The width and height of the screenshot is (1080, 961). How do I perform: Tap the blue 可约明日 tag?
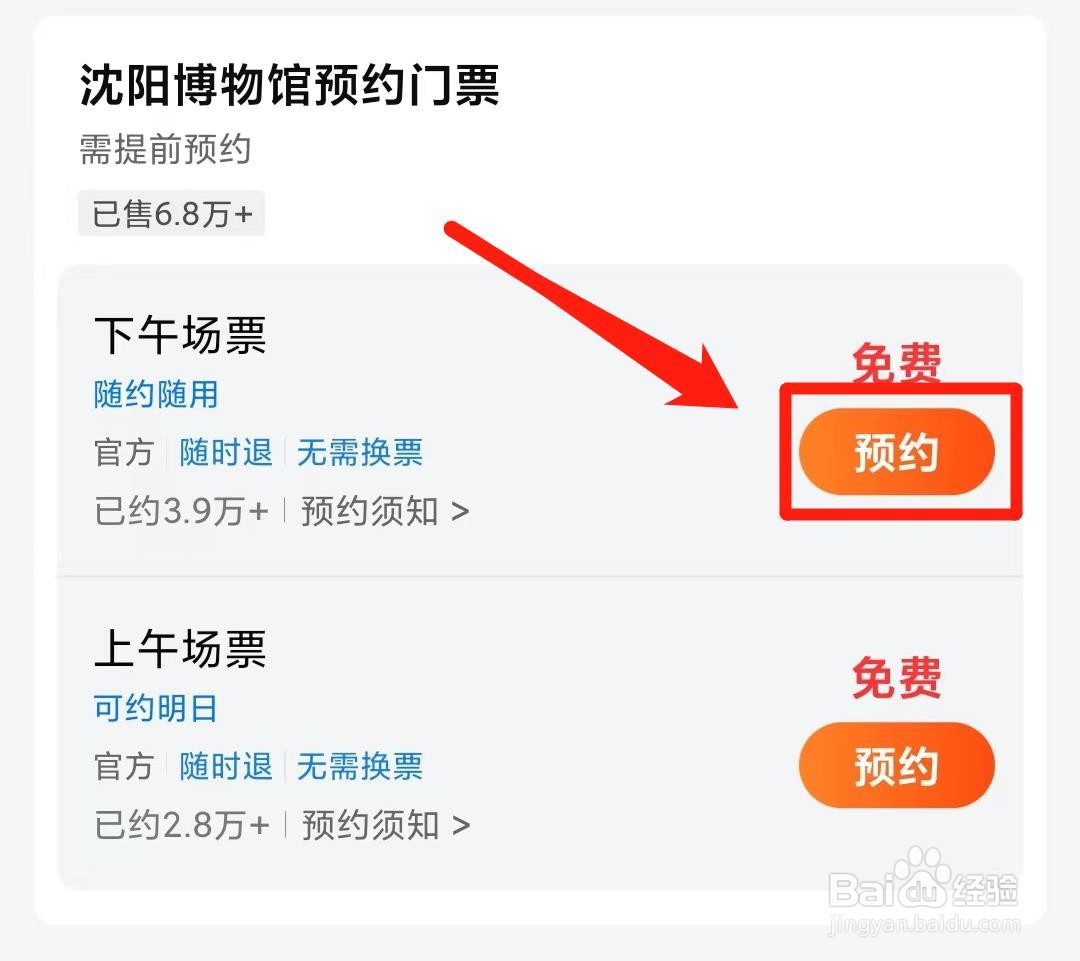(156, 709)
